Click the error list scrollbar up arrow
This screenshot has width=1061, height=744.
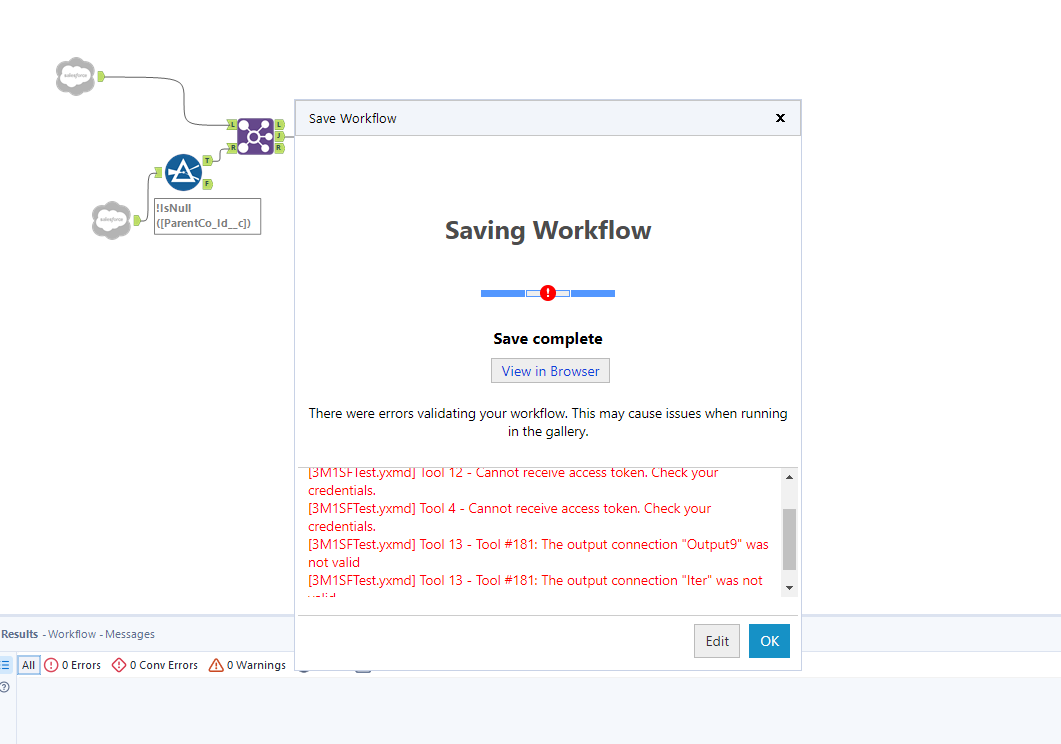click(x=789, y=478)
